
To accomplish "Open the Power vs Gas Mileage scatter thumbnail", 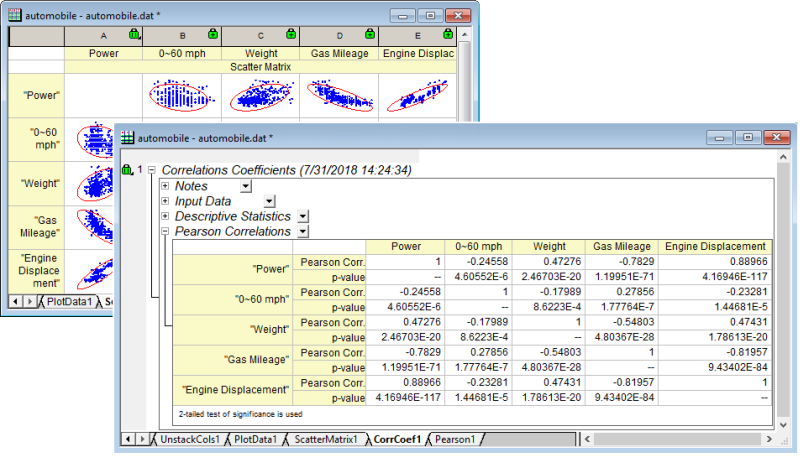I will click(x=339, y=95).
